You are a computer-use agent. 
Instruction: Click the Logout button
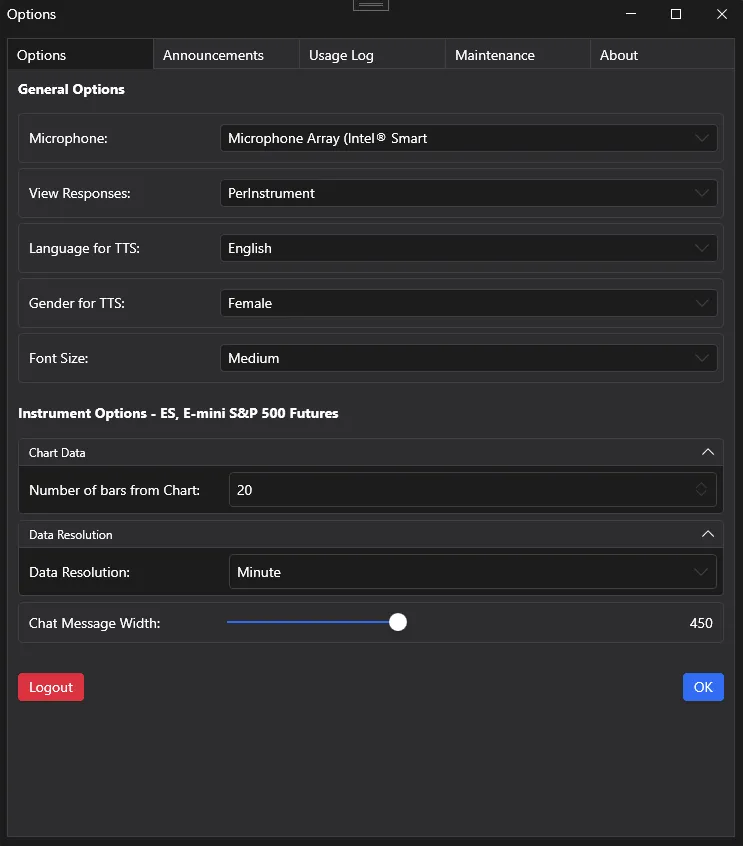(x=50, y=687)
